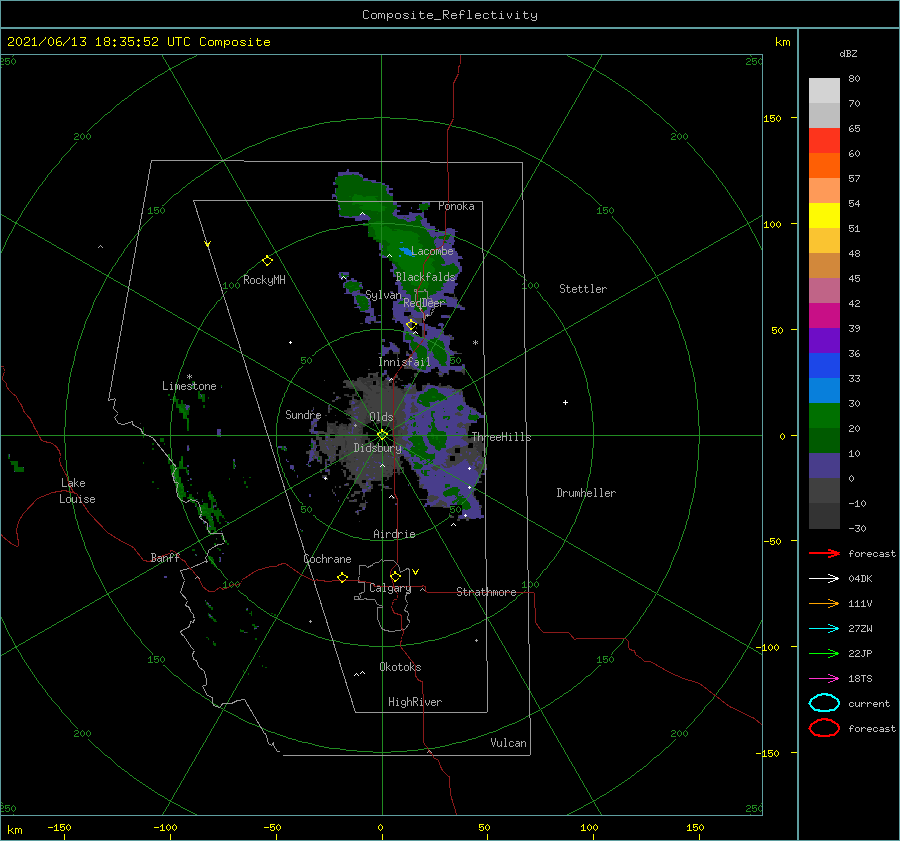Click the Ponoka city label
The image size is (900, 841).
(x=456, y=206)
